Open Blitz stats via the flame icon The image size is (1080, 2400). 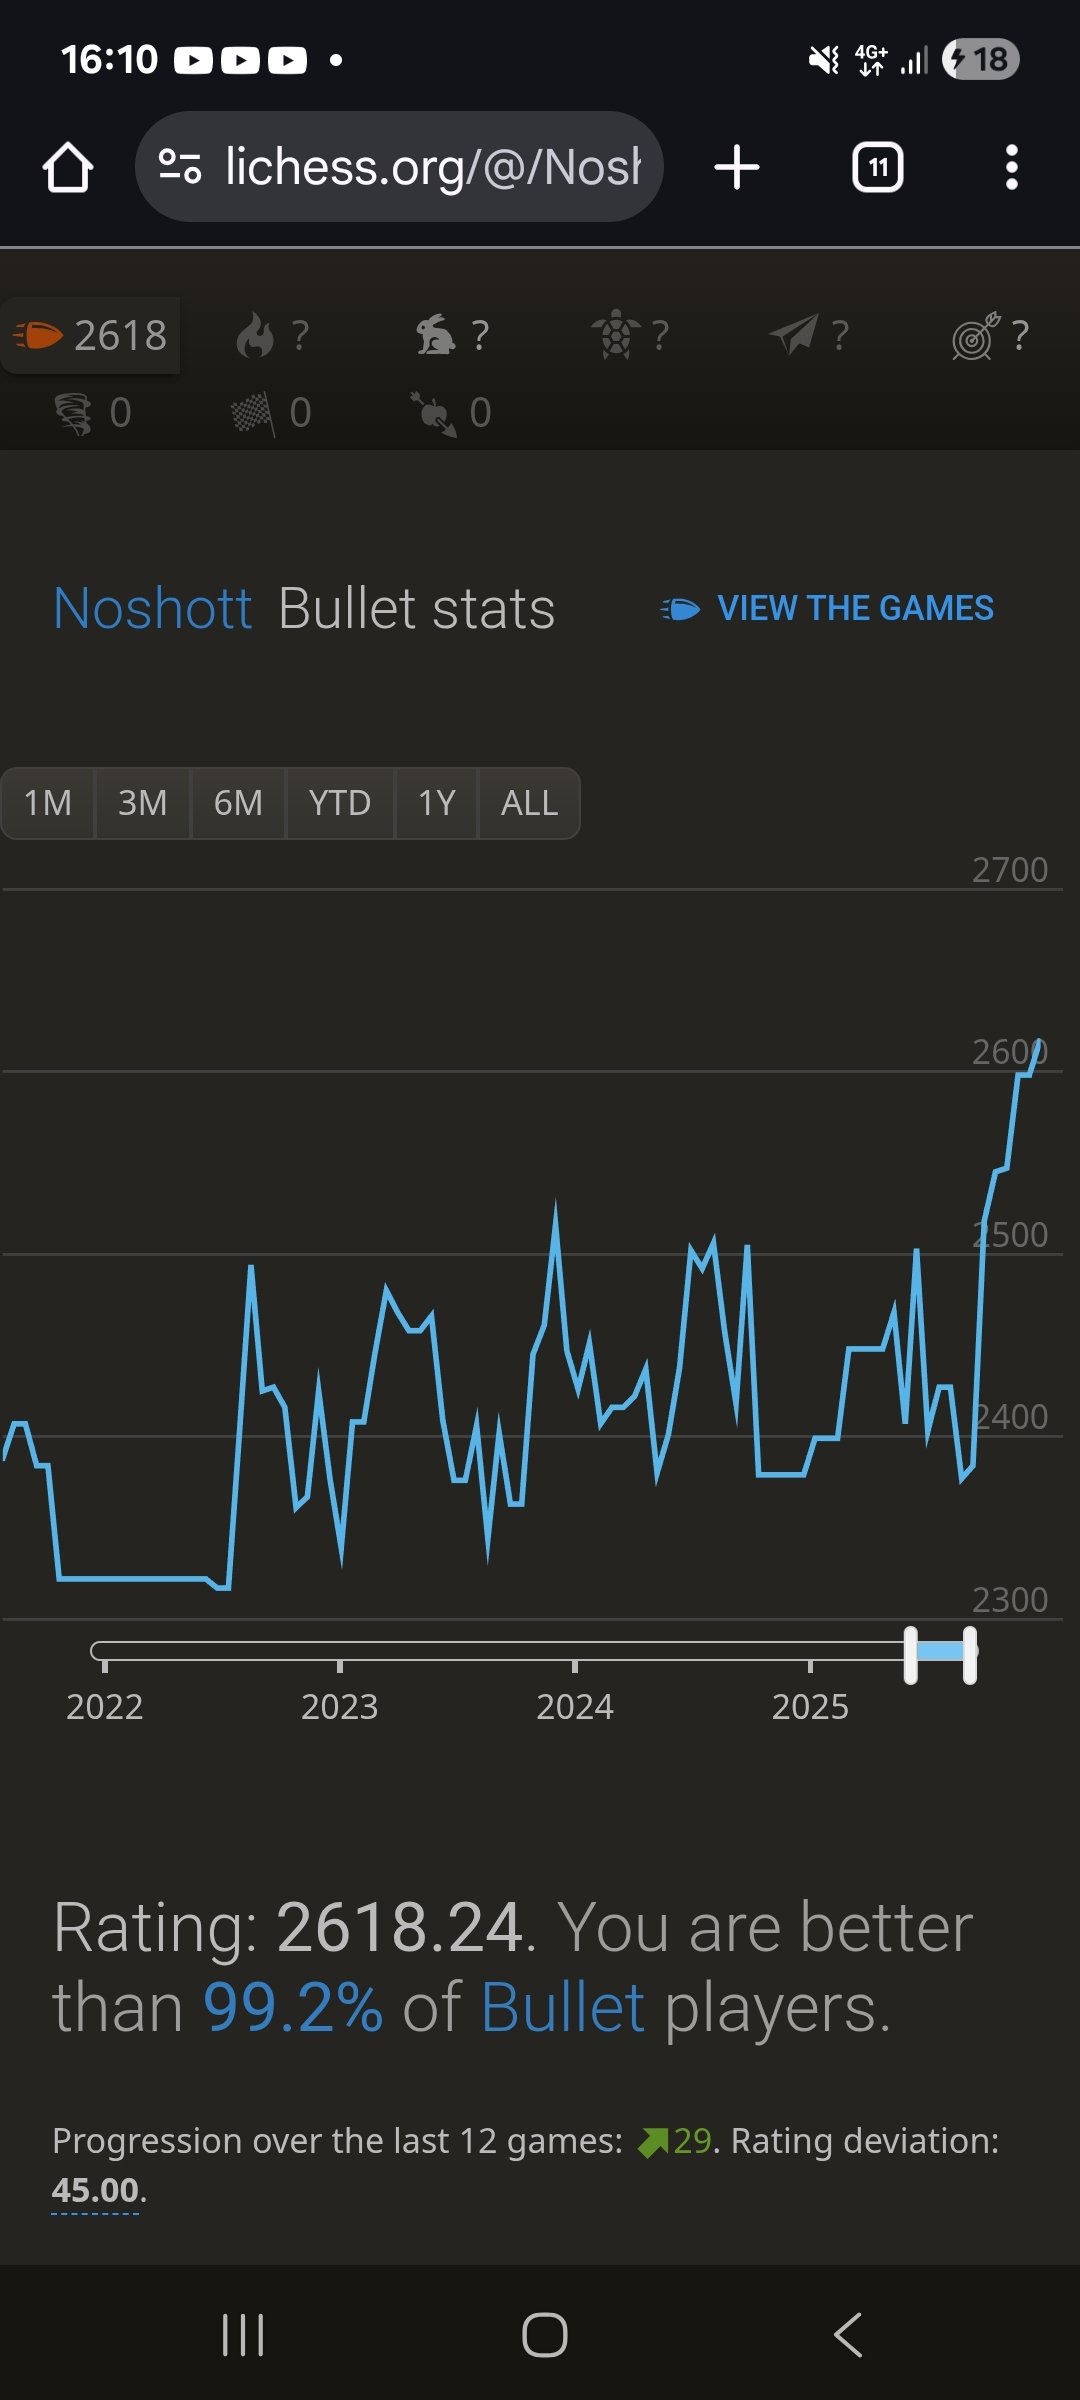point(272,336)
